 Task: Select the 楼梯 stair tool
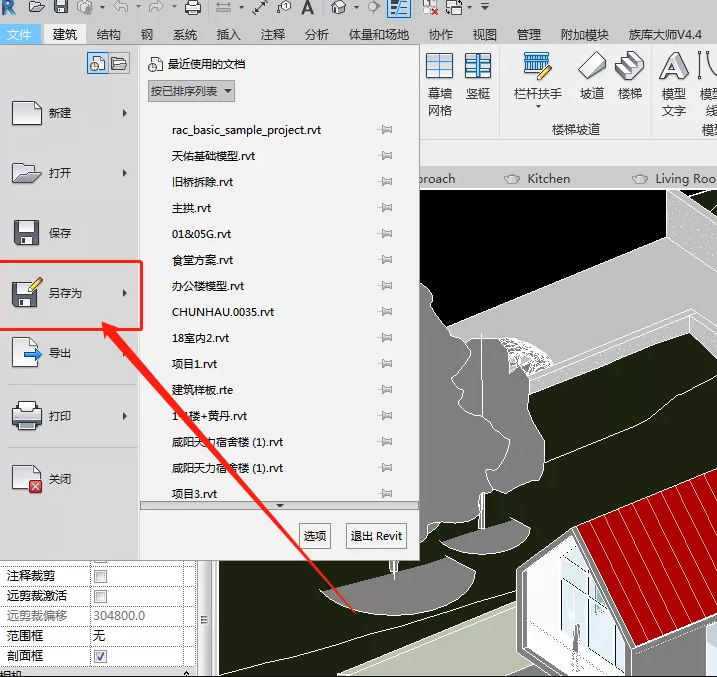[630, 76]
